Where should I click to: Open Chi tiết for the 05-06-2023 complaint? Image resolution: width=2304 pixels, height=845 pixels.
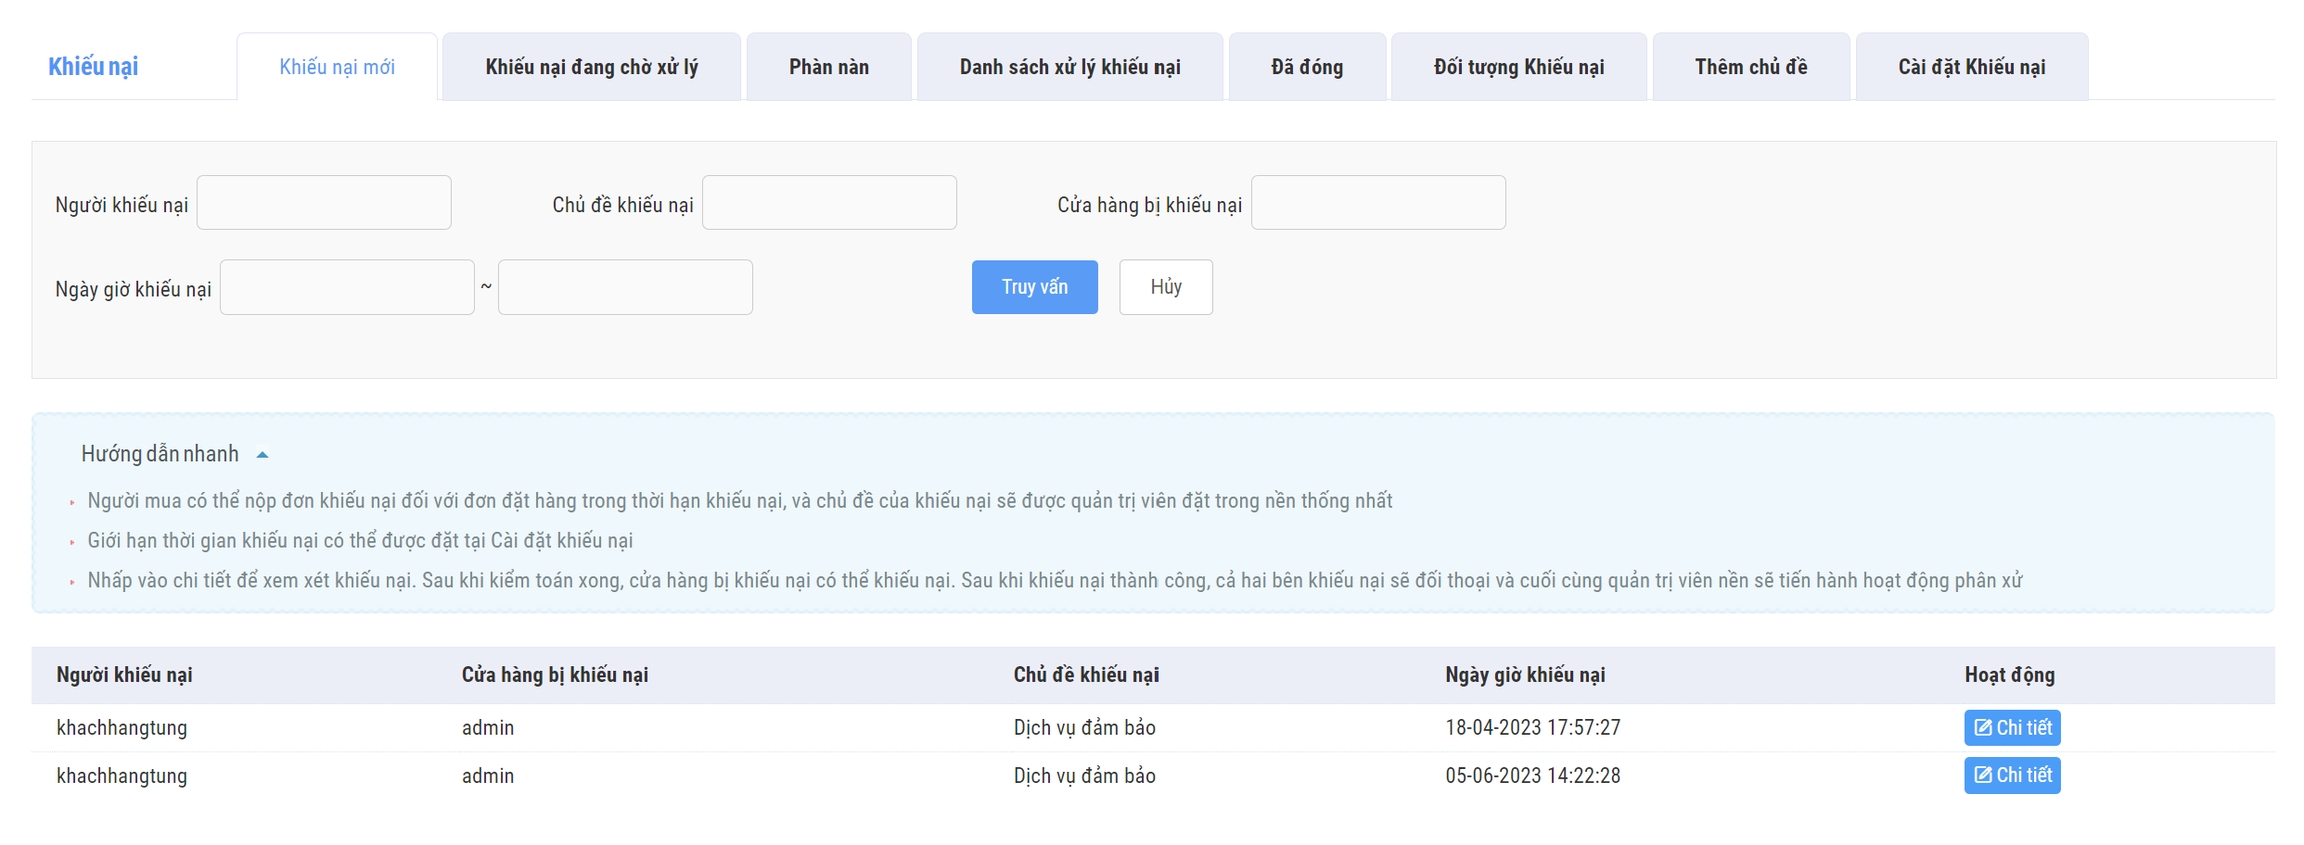coord(2011,775)
